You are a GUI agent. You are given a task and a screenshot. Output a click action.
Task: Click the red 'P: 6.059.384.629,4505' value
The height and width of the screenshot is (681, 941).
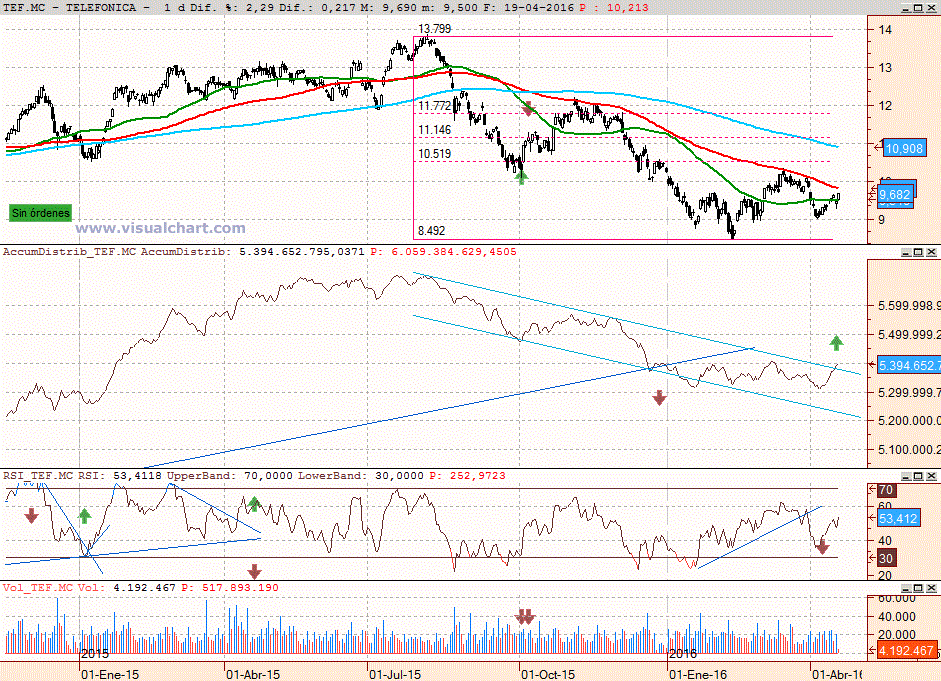coord(443,252)
